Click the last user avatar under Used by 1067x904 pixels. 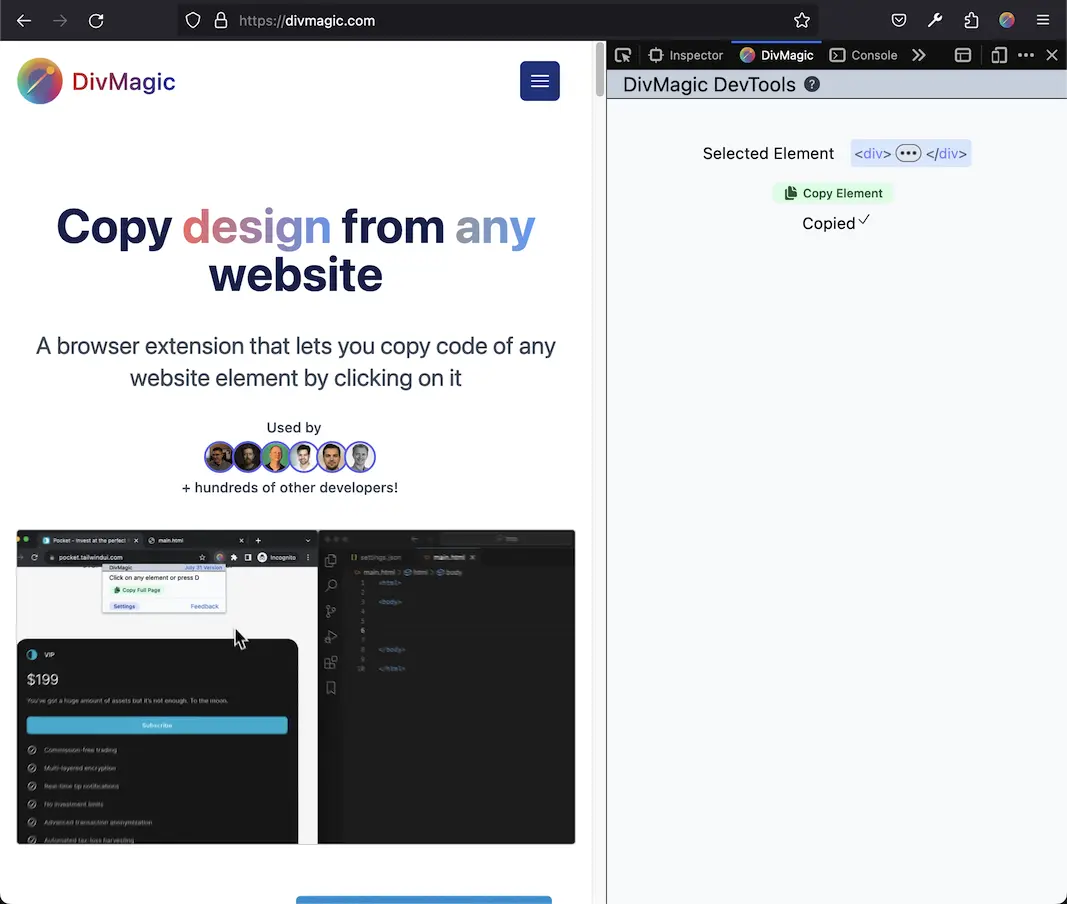pos(360,457)
